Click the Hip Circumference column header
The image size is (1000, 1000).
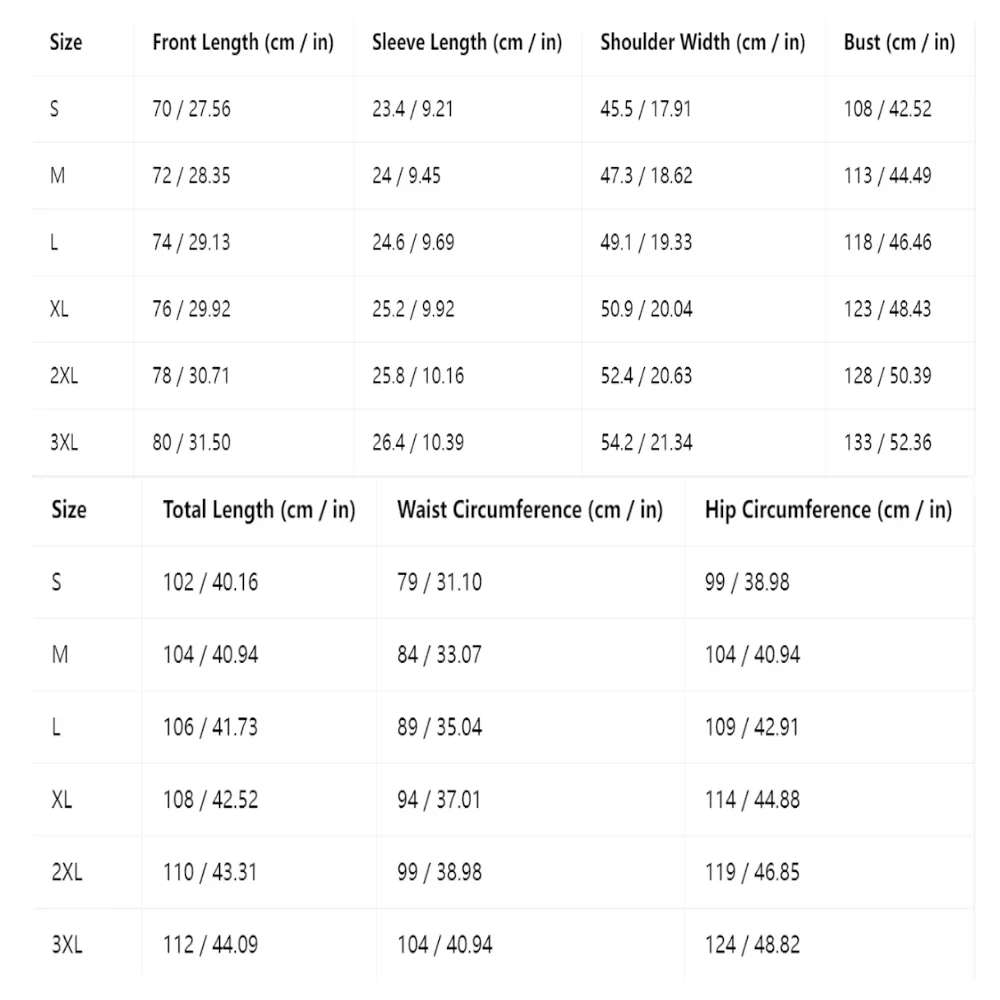point(828,510)
